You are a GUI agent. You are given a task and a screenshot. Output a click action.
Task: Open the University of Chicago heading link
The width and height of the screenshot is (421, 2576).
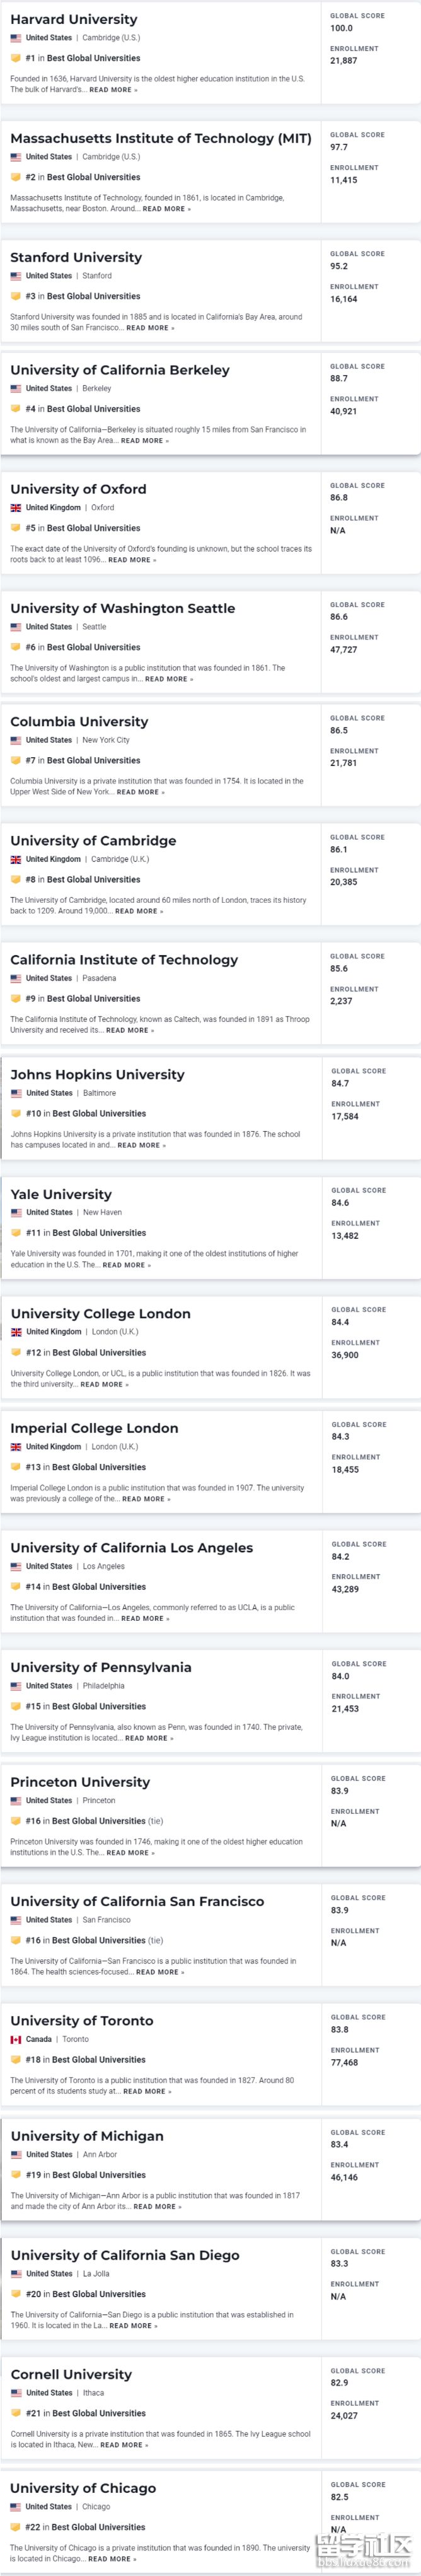[x=83, y=2488]
